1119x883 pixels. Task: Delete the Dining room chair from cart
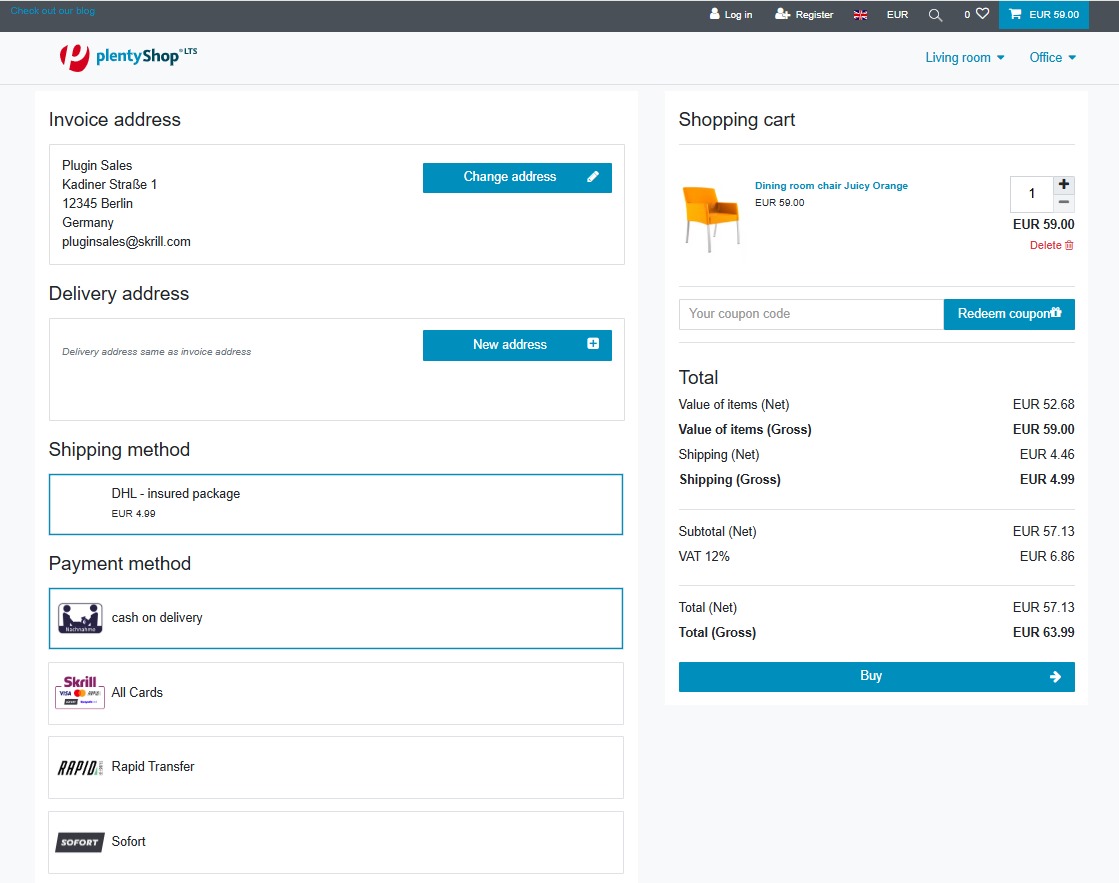(x=1052, y=245)
